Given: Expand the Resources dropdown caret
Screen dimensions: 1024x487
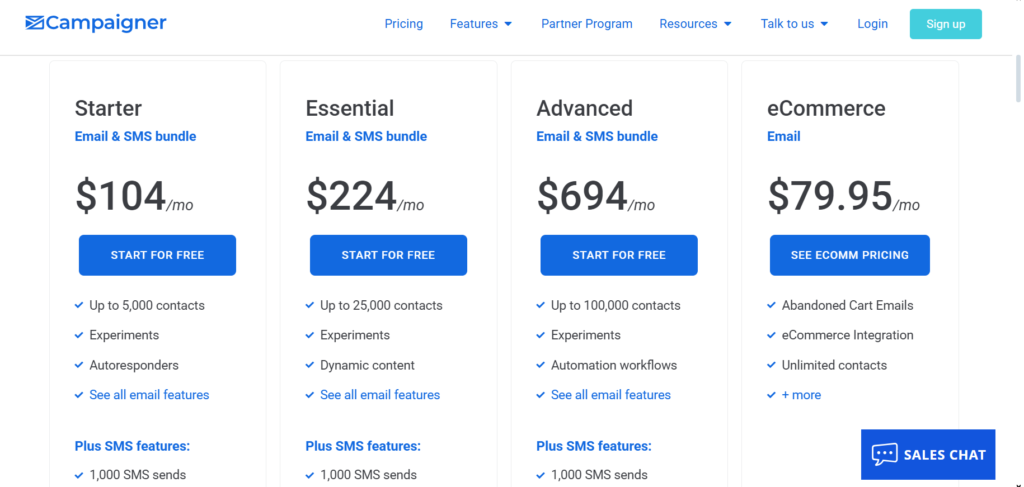Looking at the screenshot, I should coord(728,24).
